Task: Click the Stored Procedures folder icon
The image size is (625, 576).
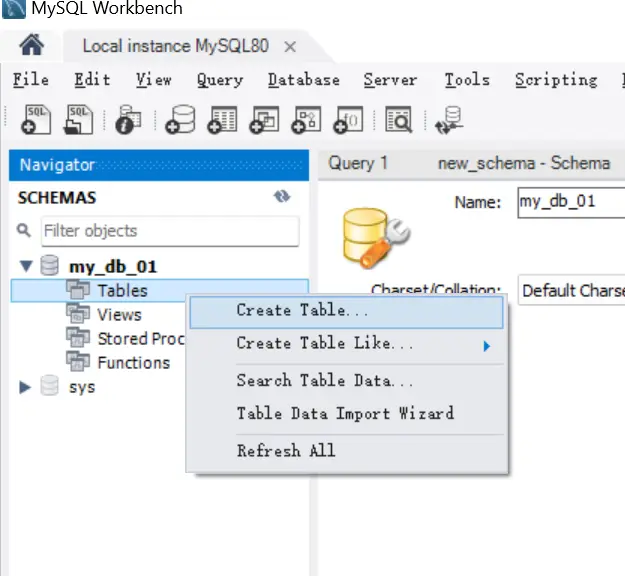Action: [x=78, y=337]
